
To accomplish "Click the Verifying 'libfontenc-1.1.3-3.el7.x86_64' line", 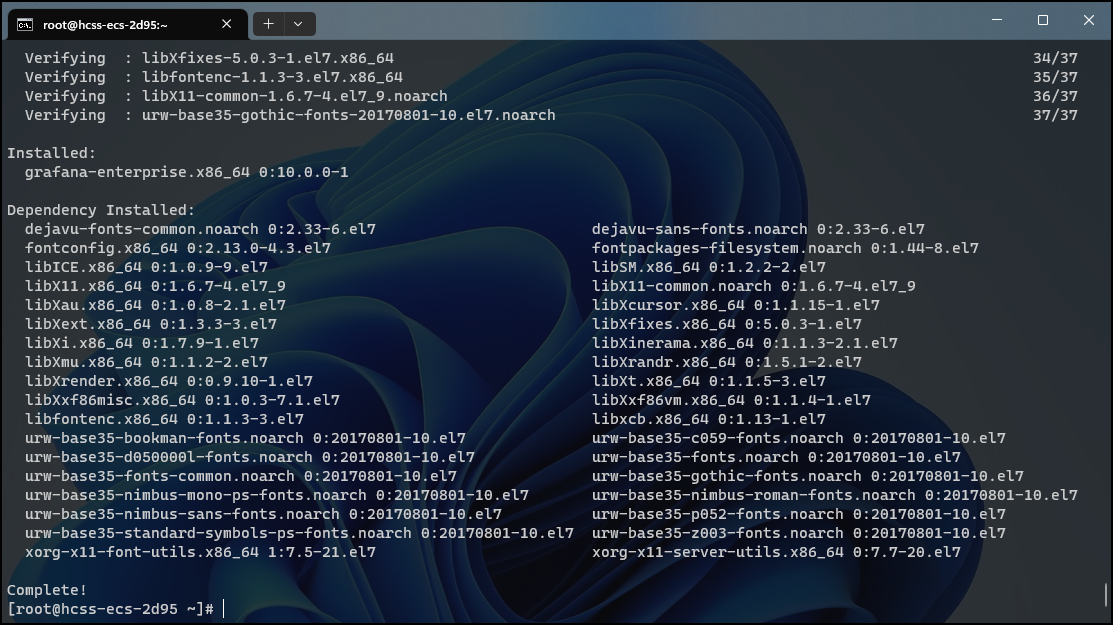I will point(214,77).
